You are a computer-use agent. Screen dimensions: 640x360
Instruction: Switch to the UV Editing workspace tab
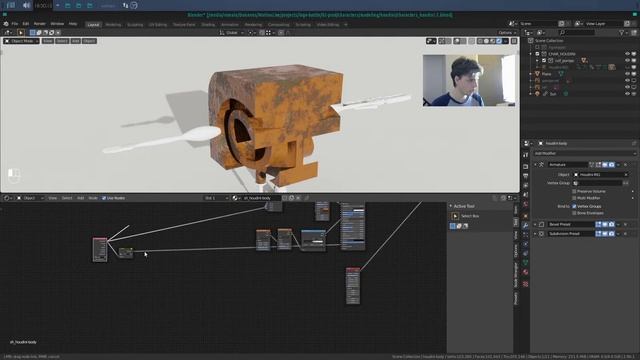pyautogui.click(x=158, y=24)
